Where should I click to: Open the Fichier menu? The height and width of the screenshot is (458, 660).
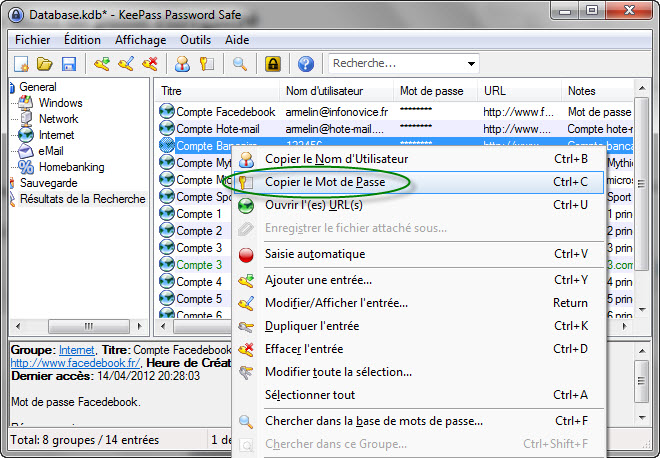[x=32, y=40]
